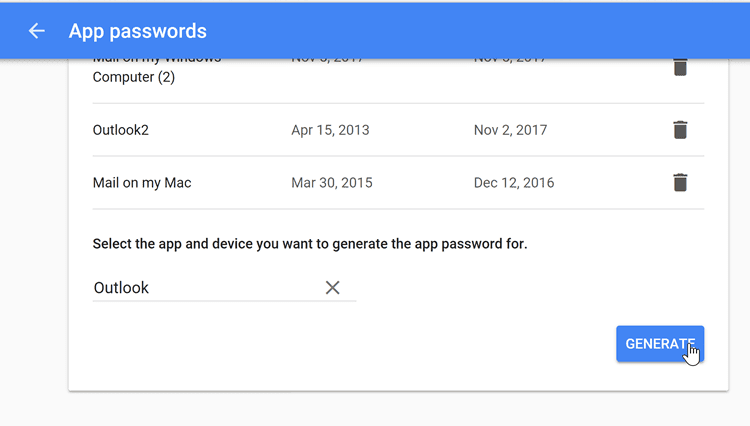Delete the Mail on my Mac password
The height and width of the screenshot is (426, 750).
click(680, 182)
